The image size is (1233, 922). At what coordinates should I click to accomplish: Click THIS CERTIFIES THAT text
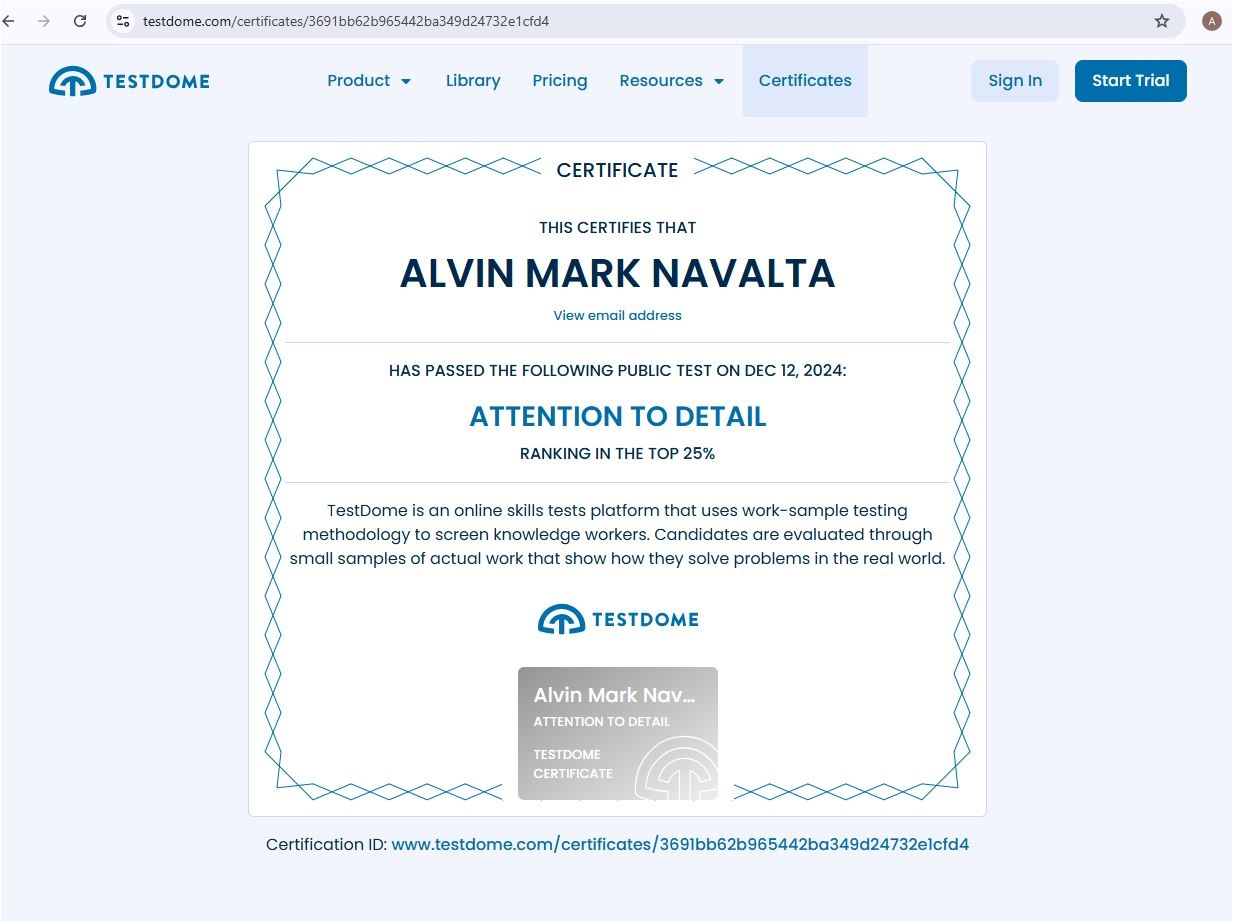[x=618, y=228]
